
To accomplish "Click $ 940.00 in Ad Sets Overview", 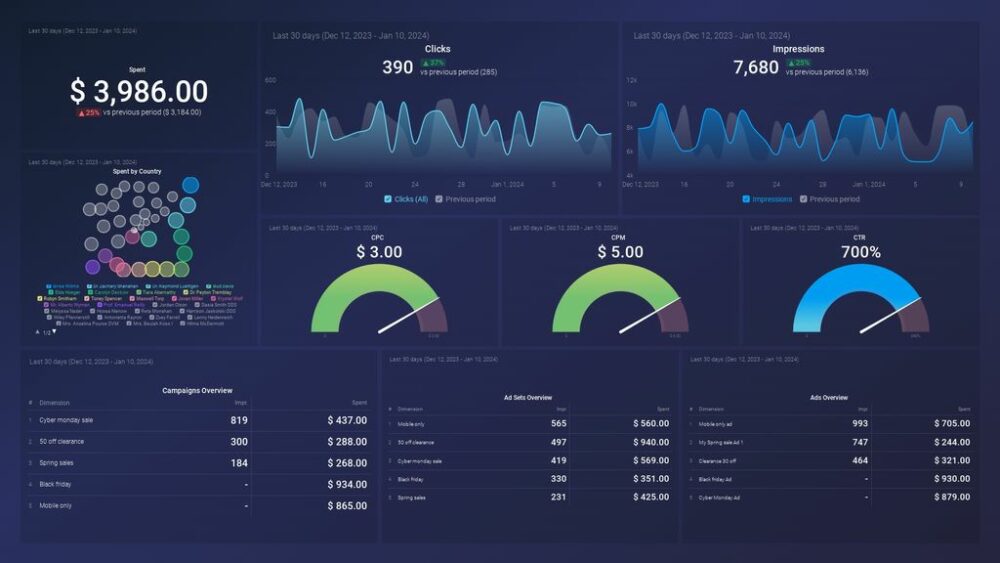I will (651, 442).
